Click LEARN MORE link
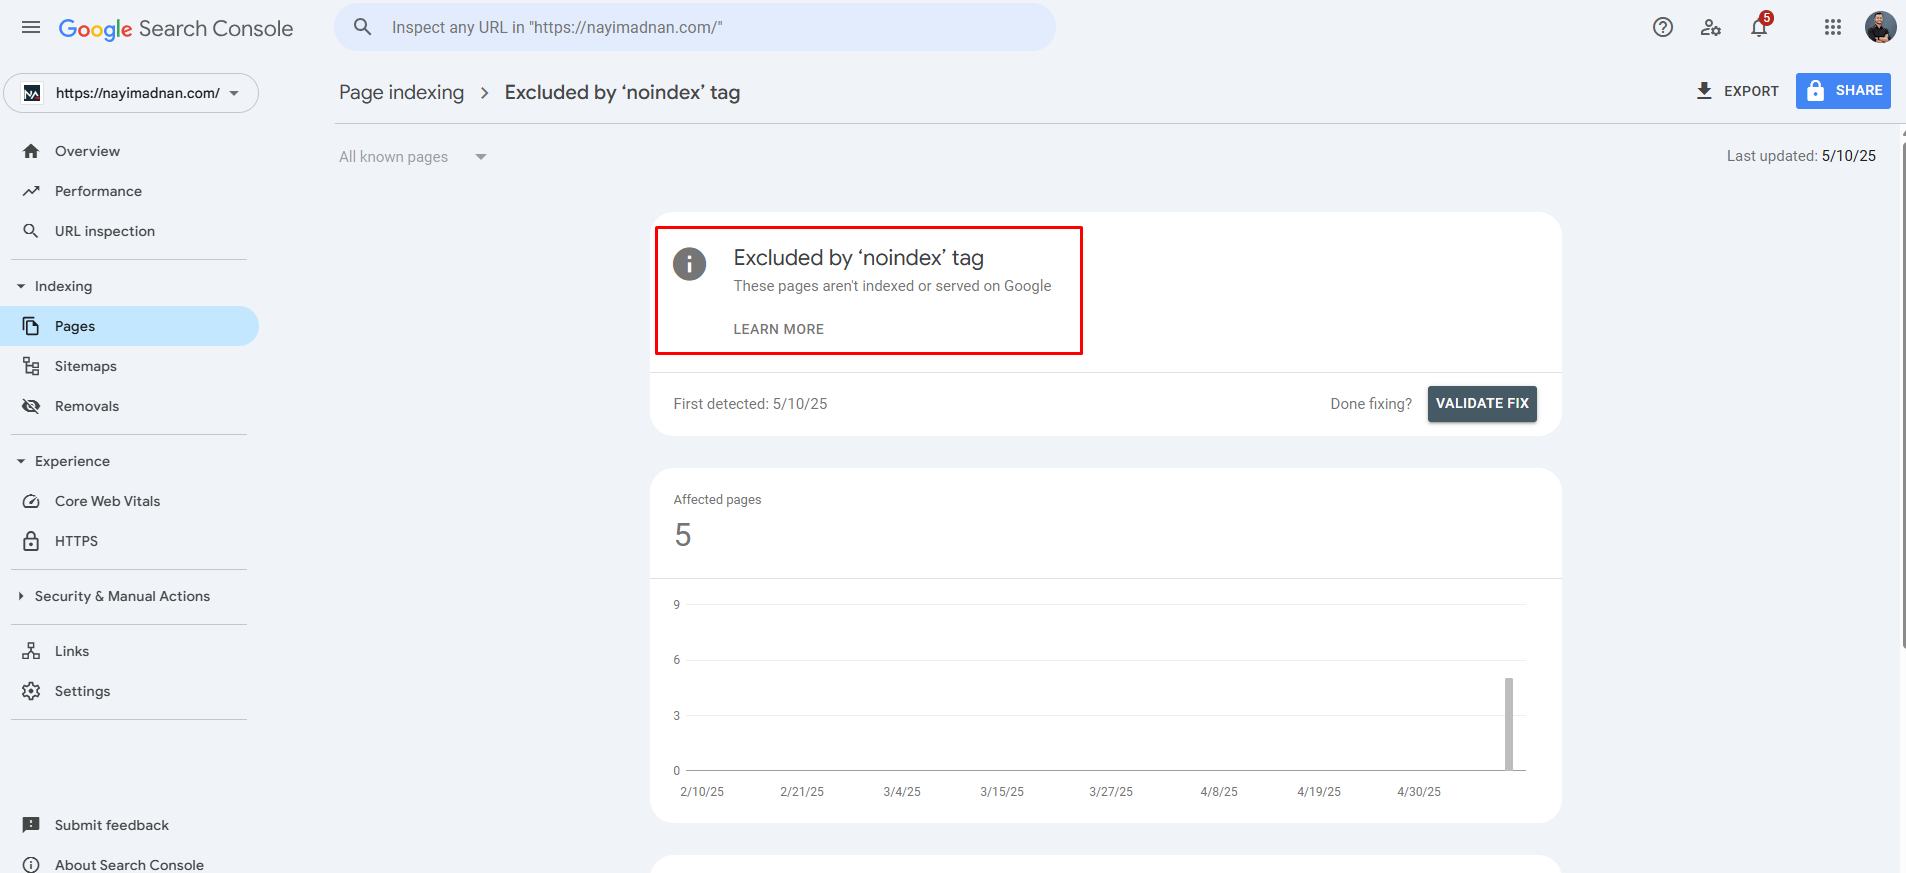This screenshot has width=1906, height=873. (778, 329)
